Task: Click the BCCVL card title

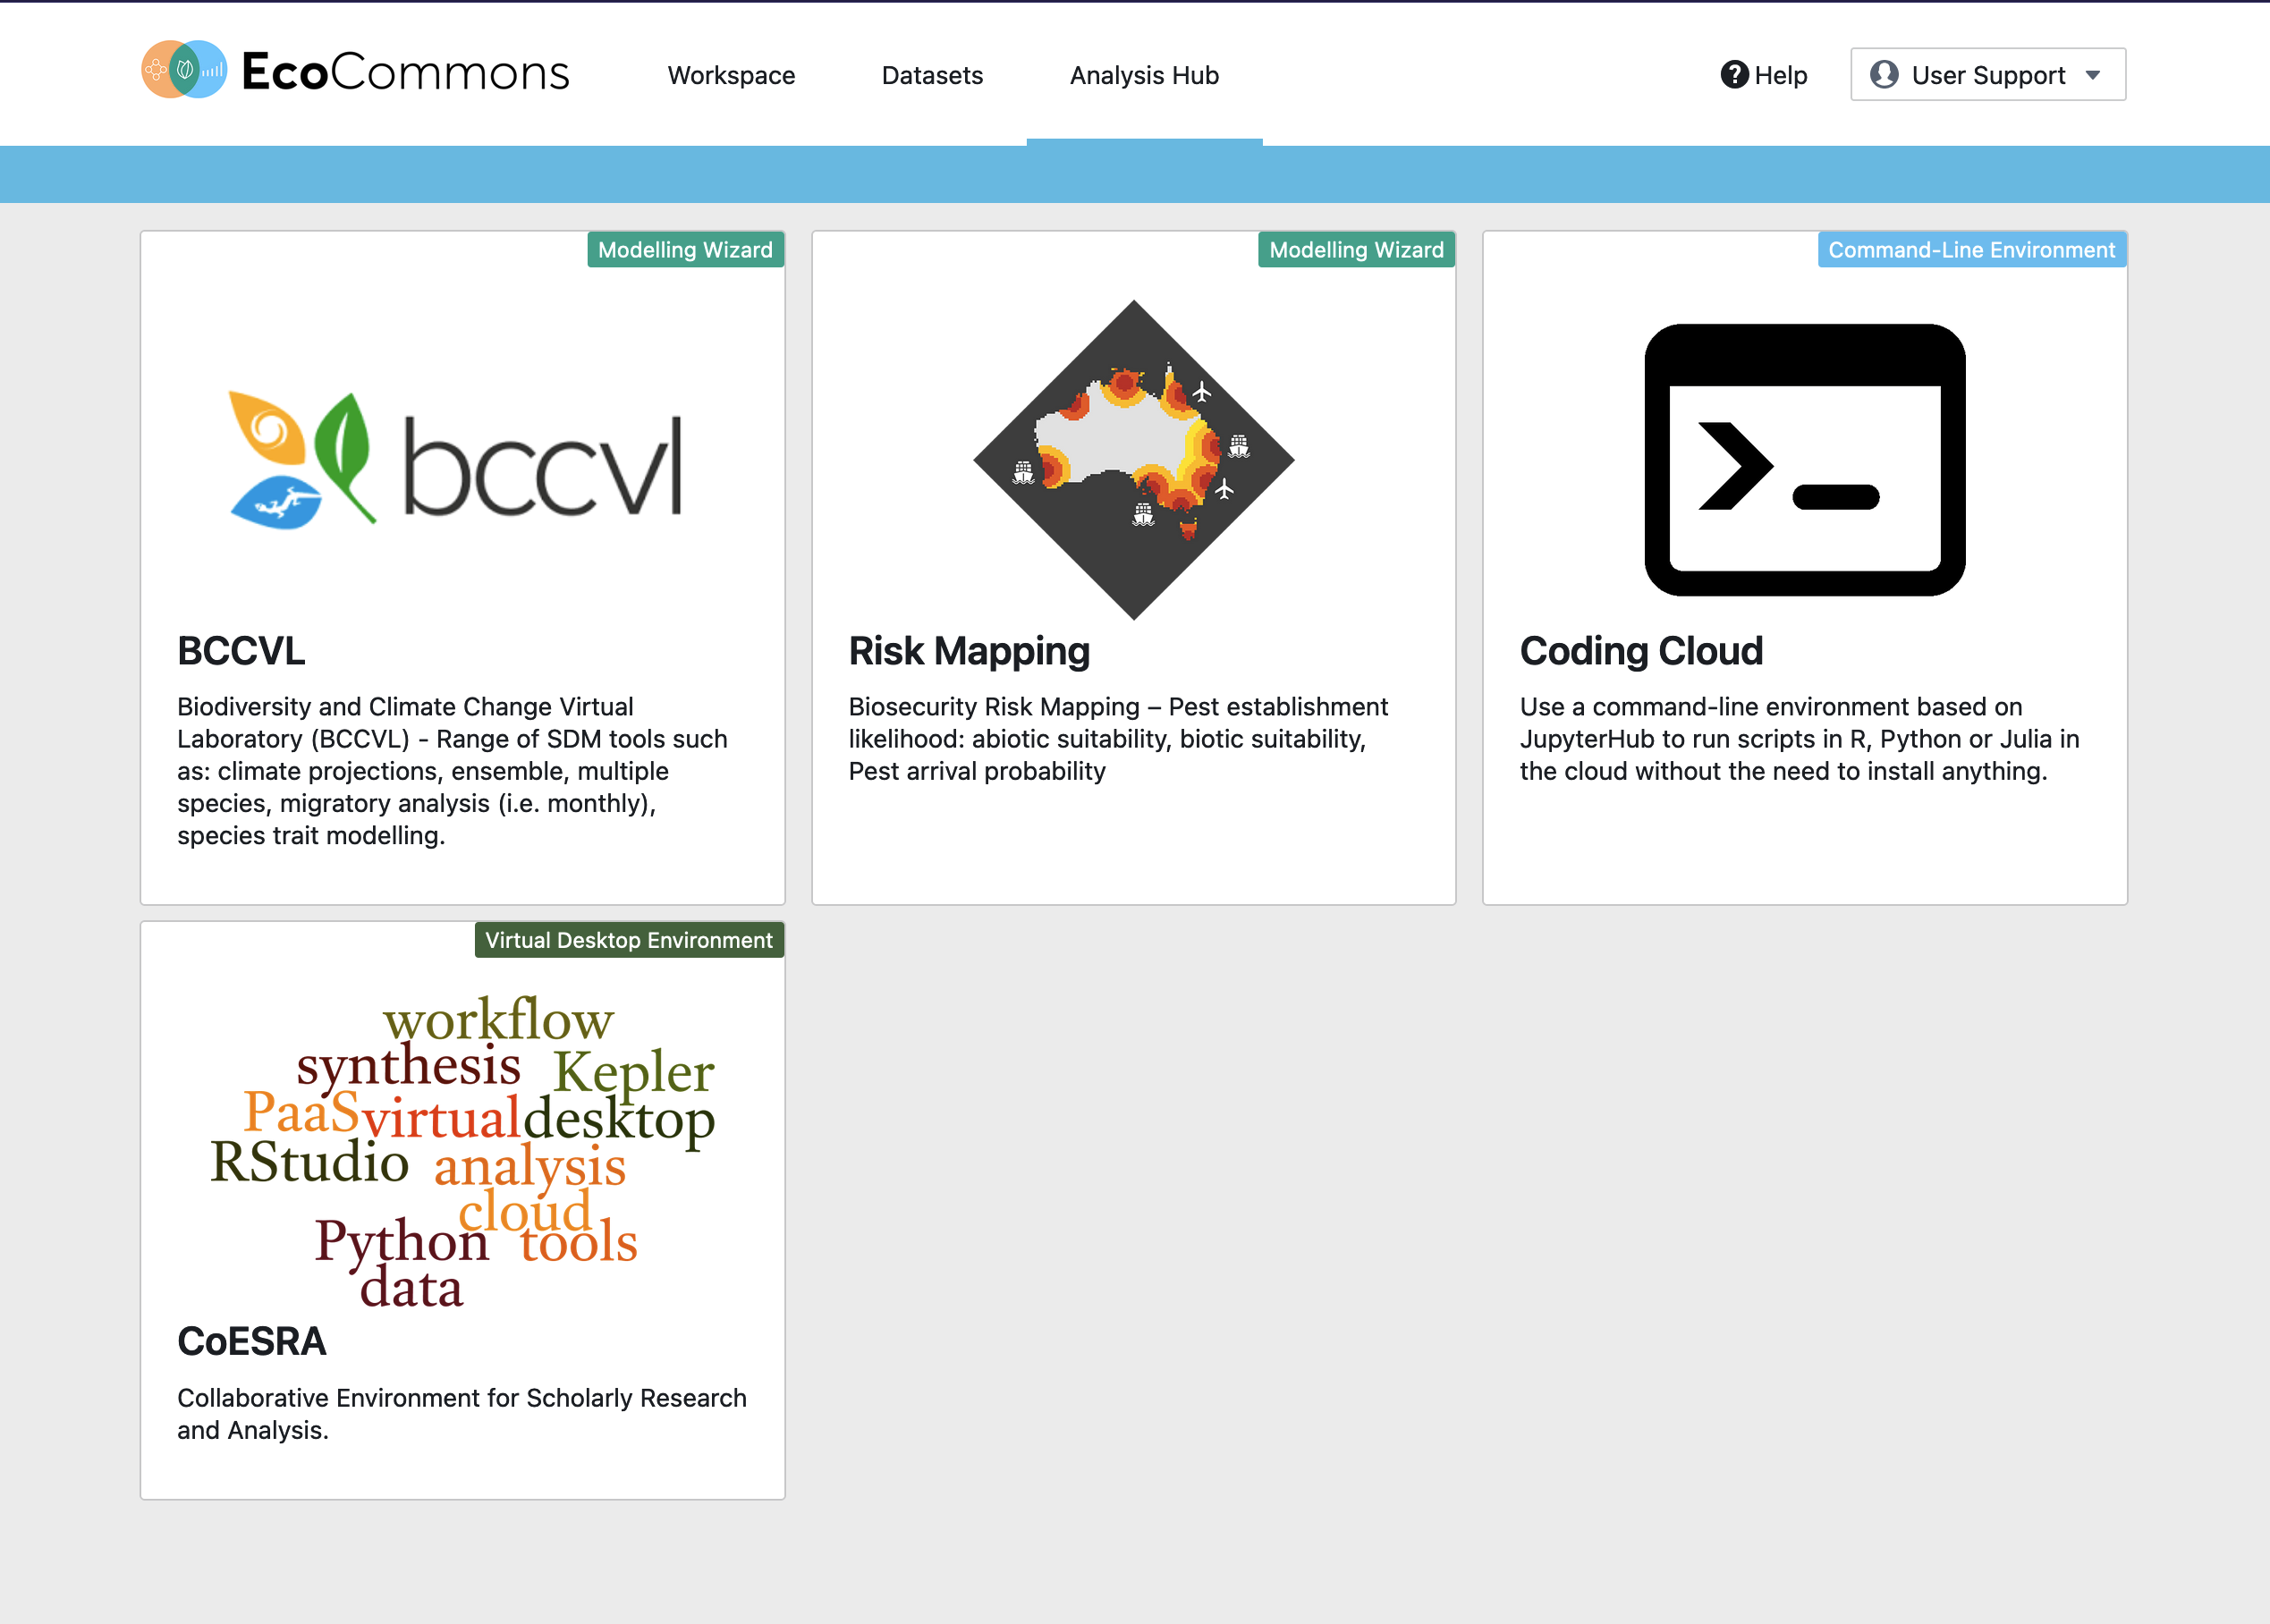Action: (241, 651)
